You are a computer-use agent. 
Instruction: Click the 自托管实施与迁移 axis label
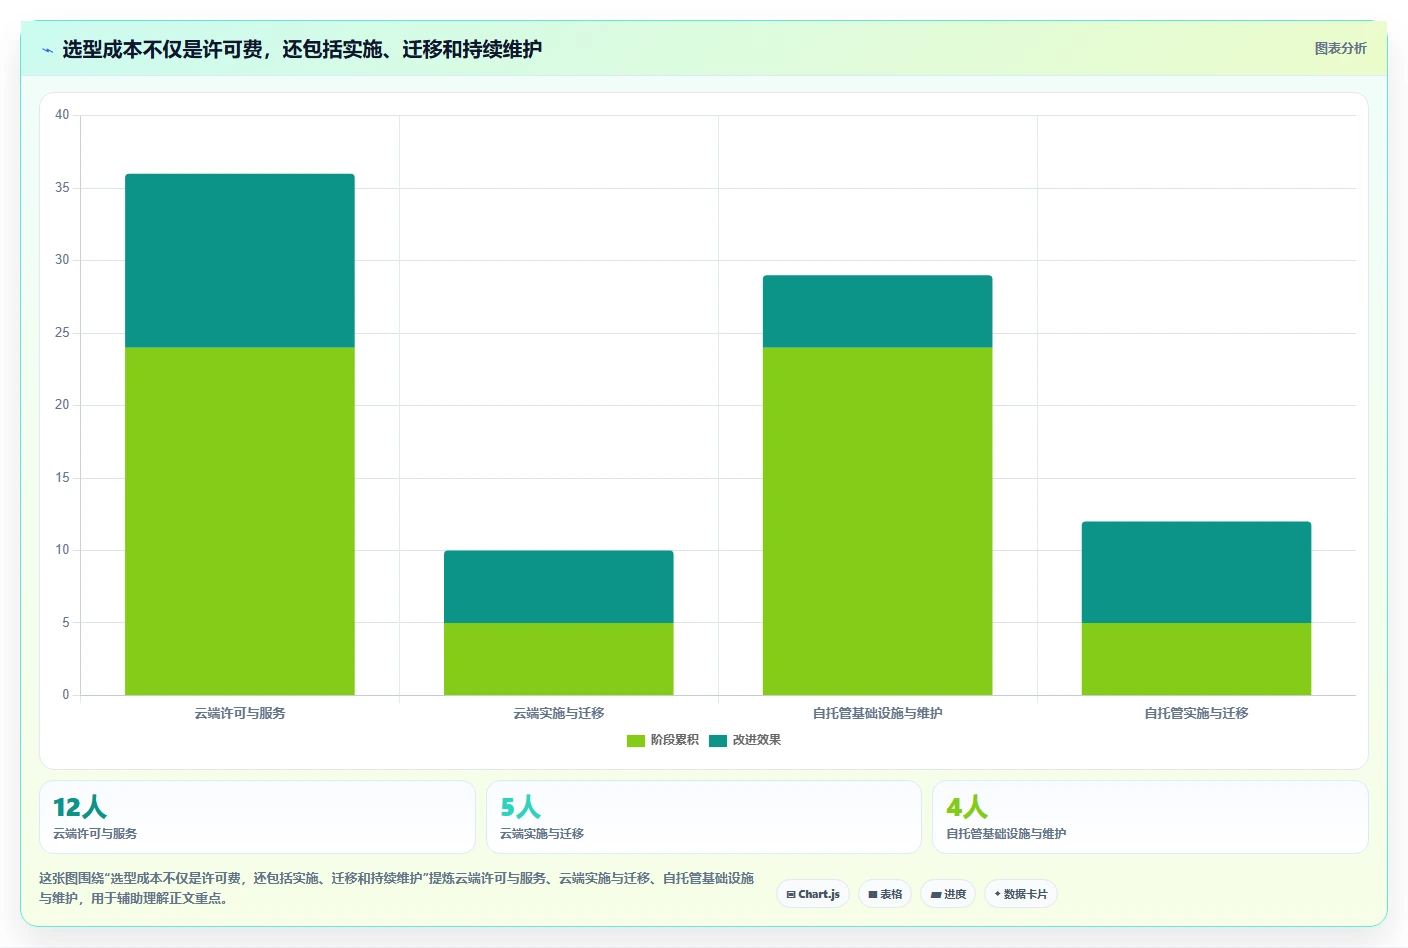pos(1197,713)
